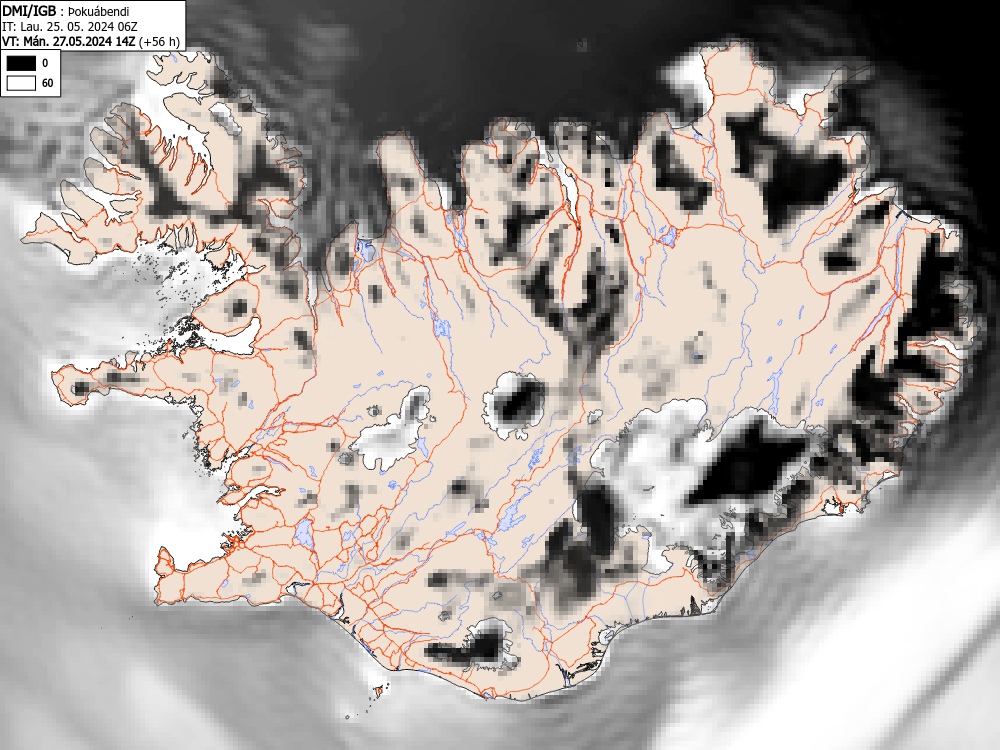Click the 'VT: Mán. 27.05.2024 14Z (+56 h)' line
The width and height of the screenshot is (1000, 750).
91,42
